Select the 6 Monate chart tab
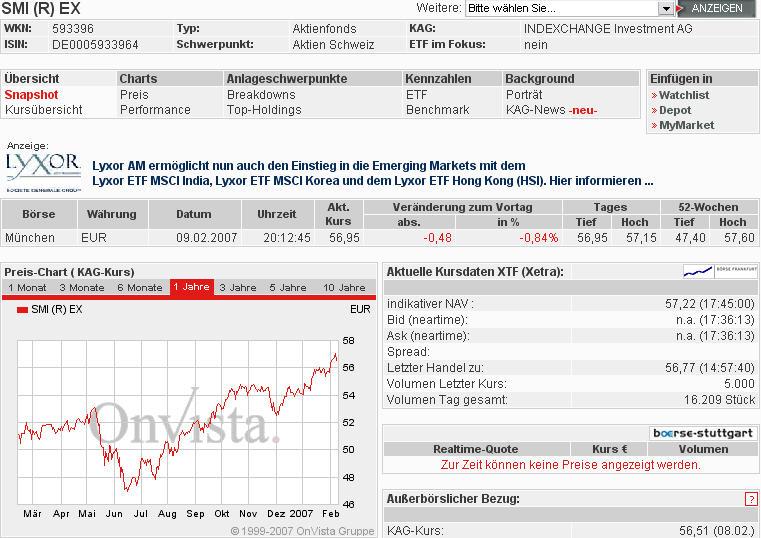The height and width of the screenshot is (538, 761). [140, 287]
